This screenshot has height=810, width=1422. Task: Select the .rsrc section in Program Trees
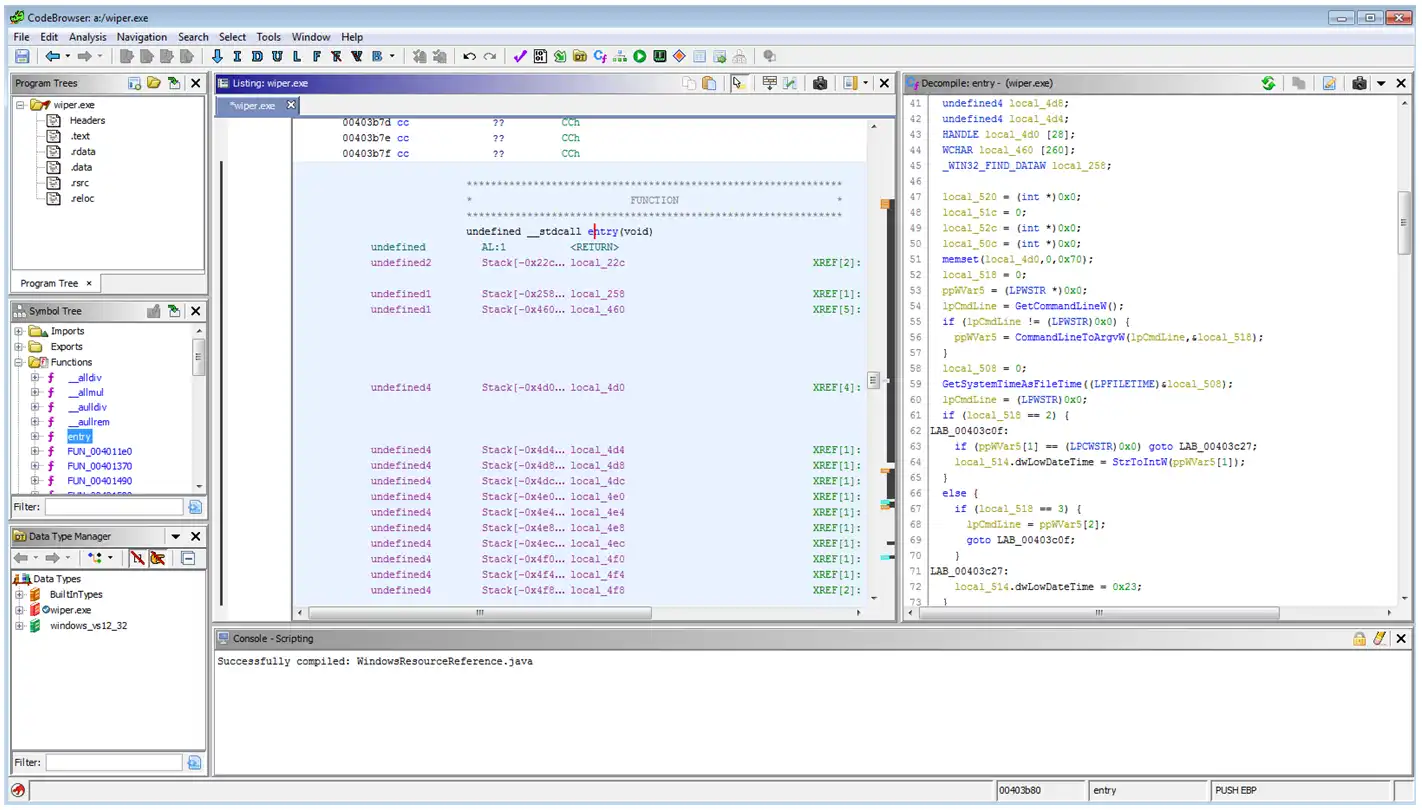coord(80,183)
